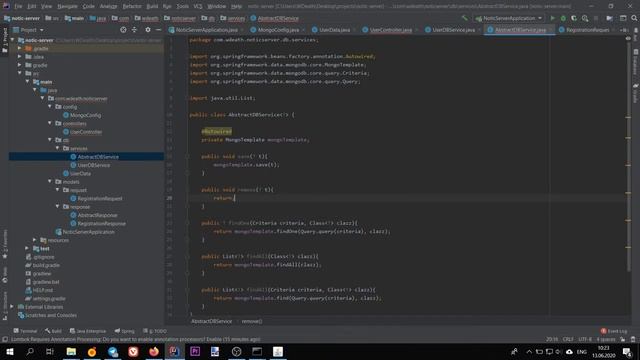Open the NoticServerApplication run configuration dropdown

click(x=509, y=18)
